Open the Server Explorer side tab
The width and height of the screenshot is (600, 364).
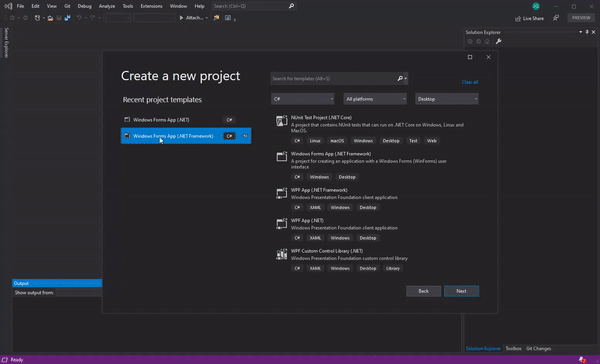point(6,43)
